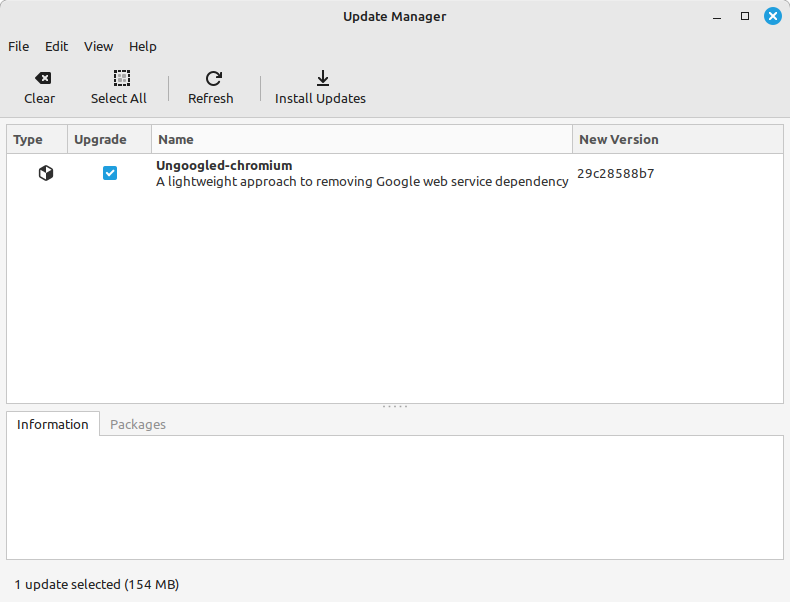Image resolution: width=790 pixels, height=602 pixels.
Task: Open the Edit menu
Action: click(x=56, y=46)
